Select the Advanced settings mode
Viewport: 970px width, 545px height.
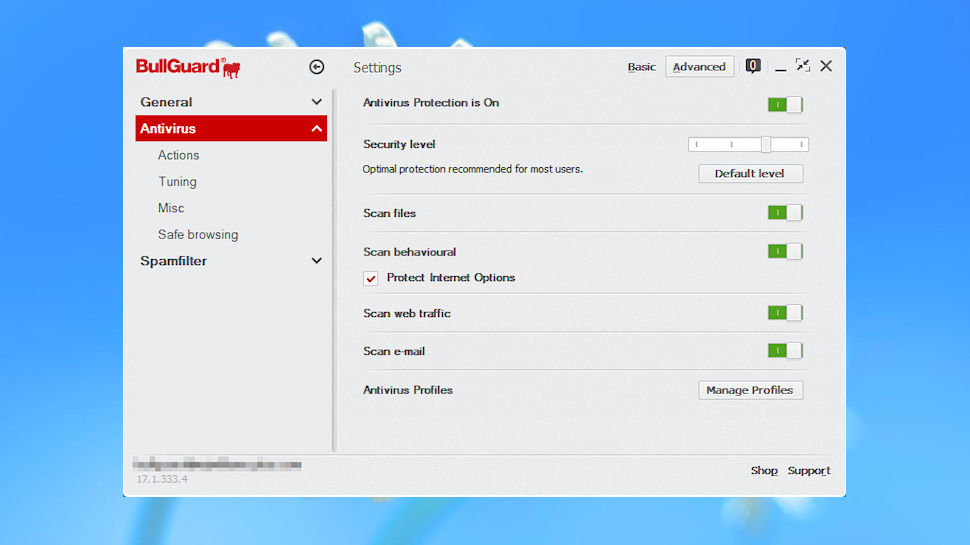[700, 67]
